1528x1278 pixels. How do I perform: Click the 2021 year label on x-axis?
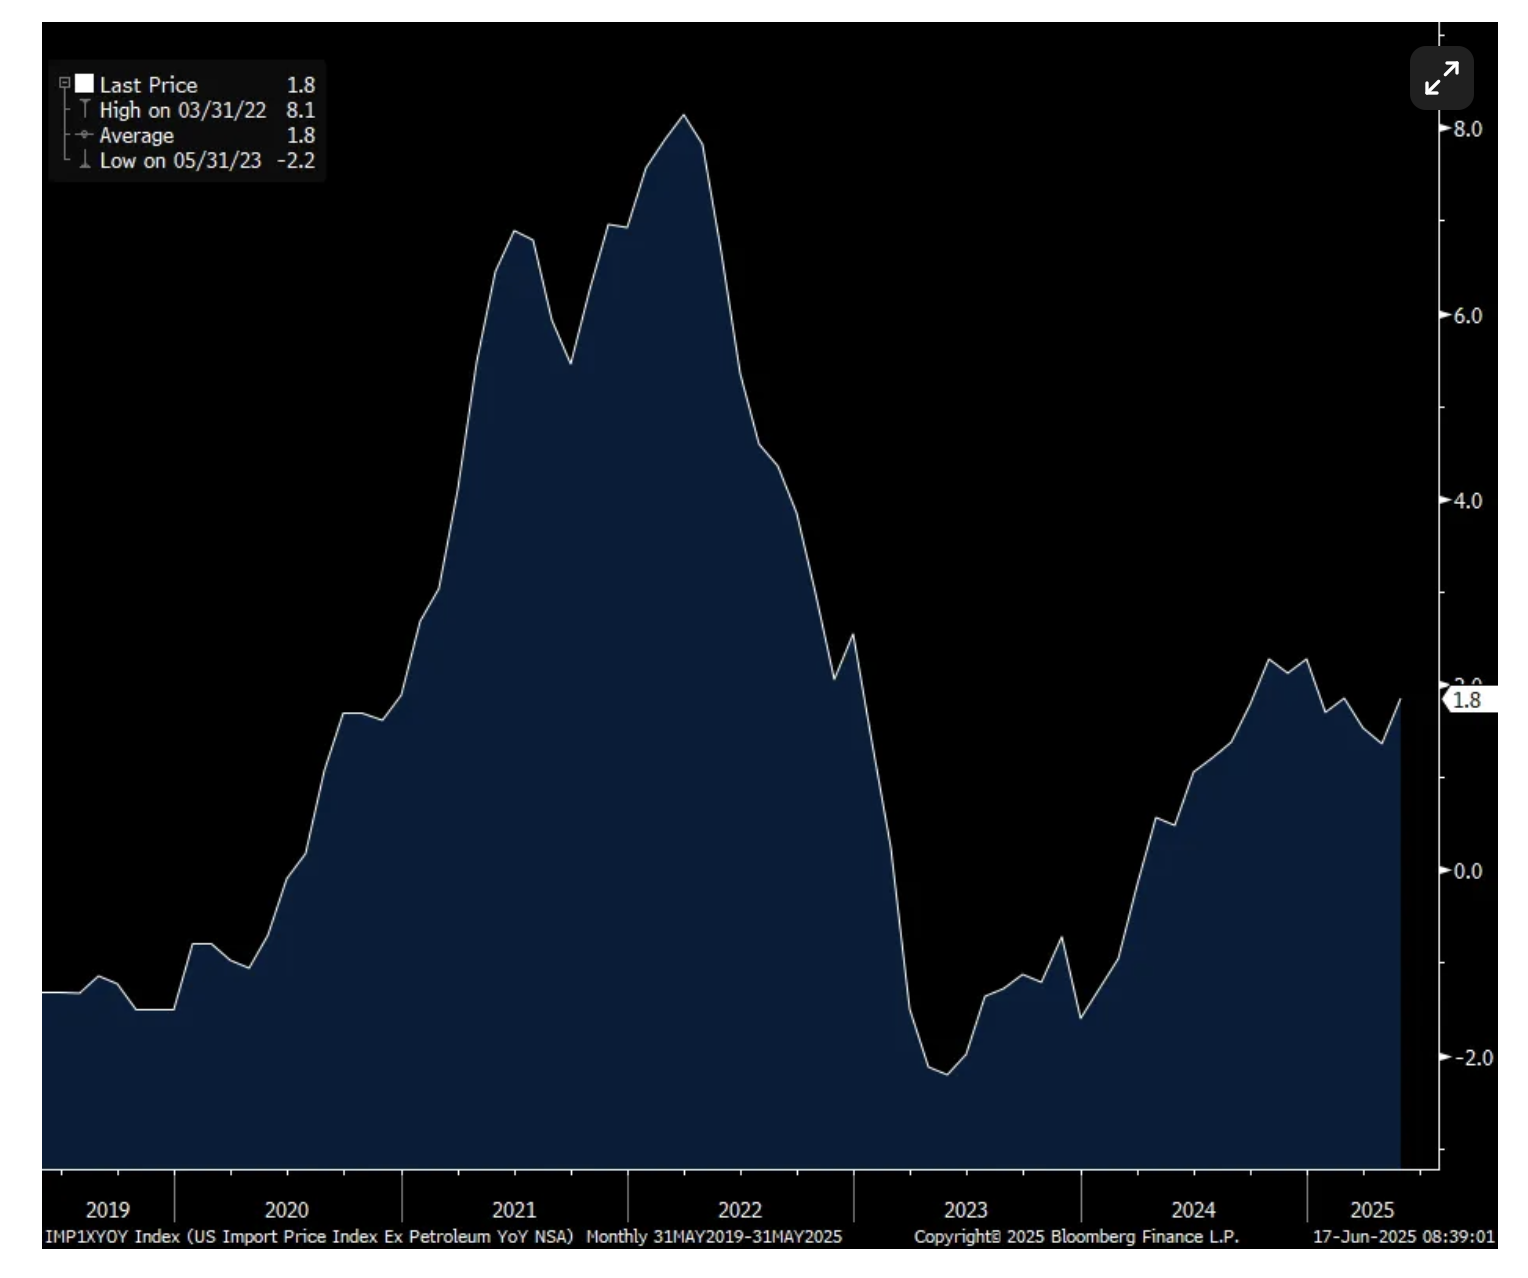coord(514,1210)
